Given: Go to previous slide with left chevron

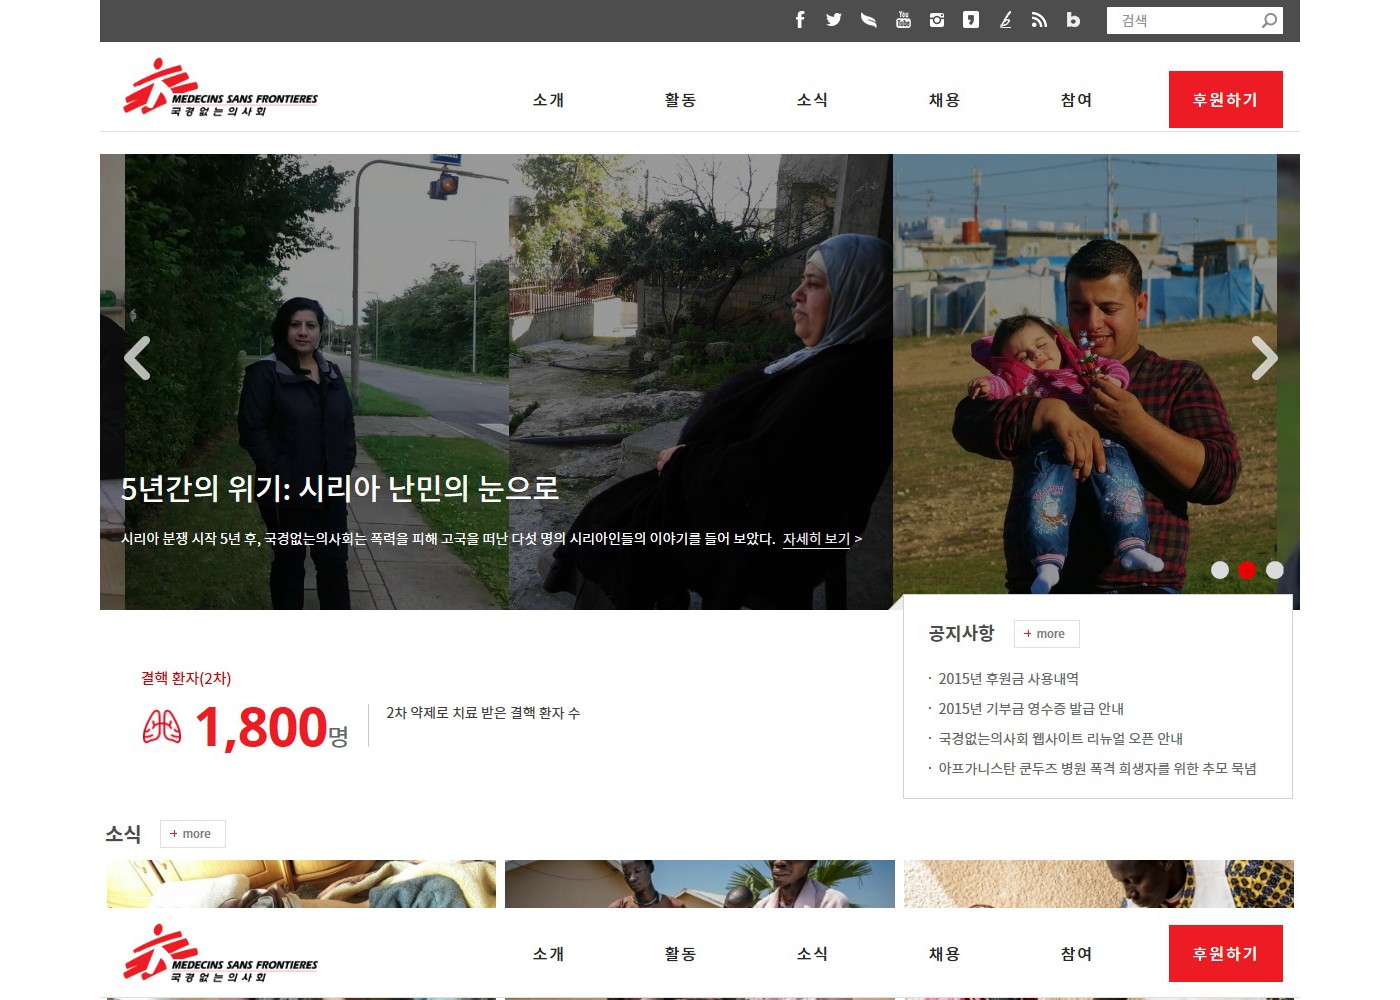Looking at the screenshot, I should point(137,358).
